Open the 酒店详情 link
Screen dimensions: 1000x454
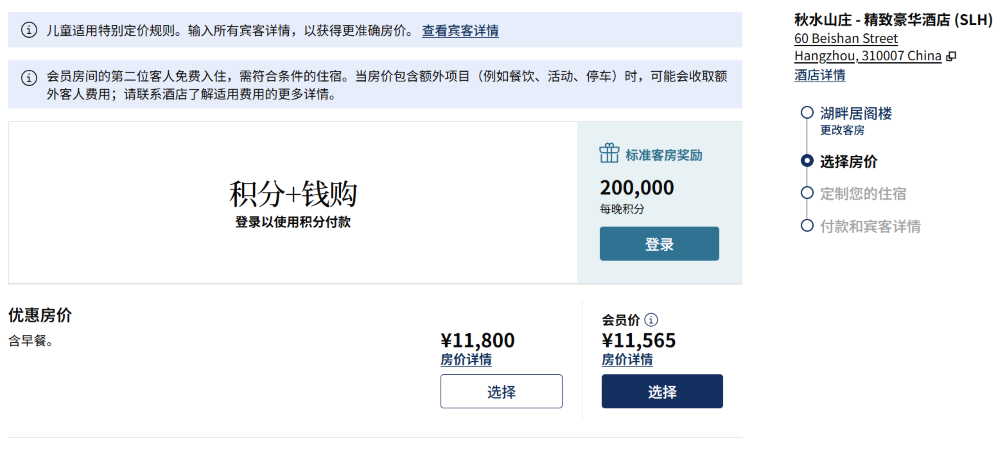tap(820, 75)
